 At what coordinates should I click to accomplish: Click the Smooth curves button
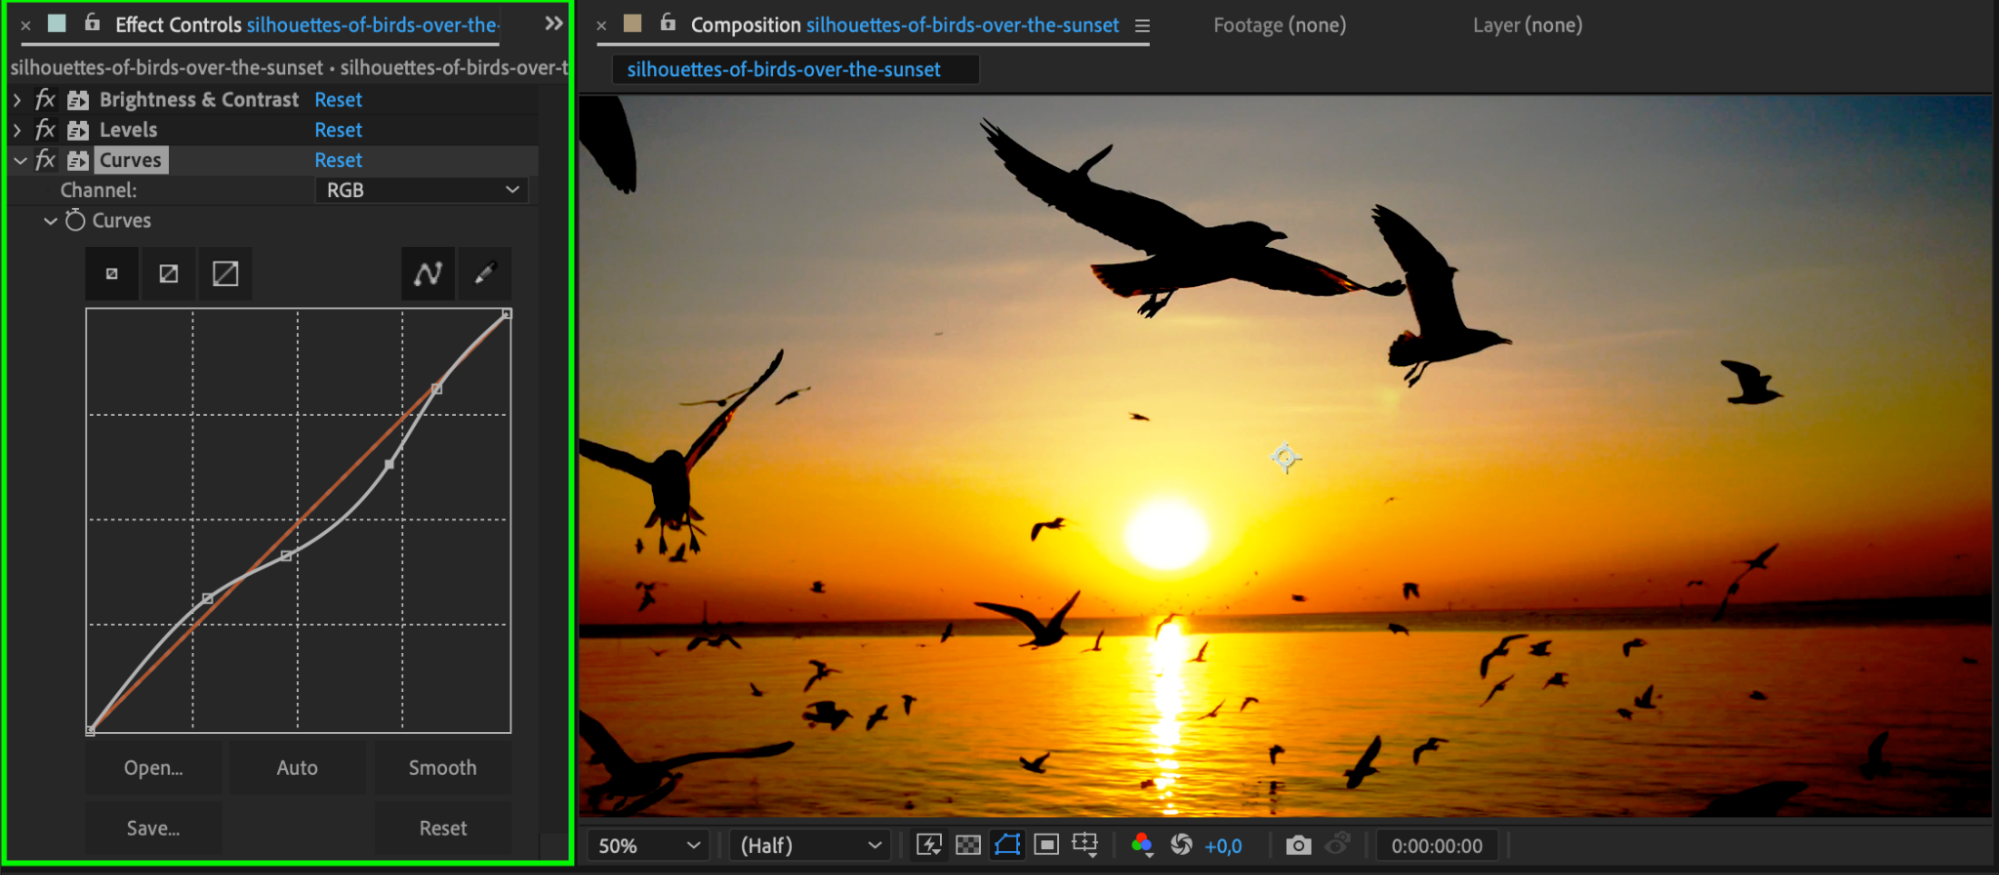(442, 768)
